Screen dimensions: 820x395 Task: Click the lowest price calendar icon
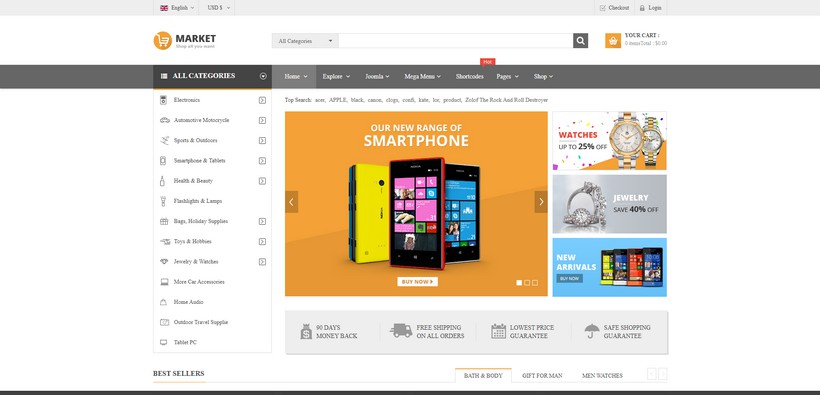pos(498,331)
